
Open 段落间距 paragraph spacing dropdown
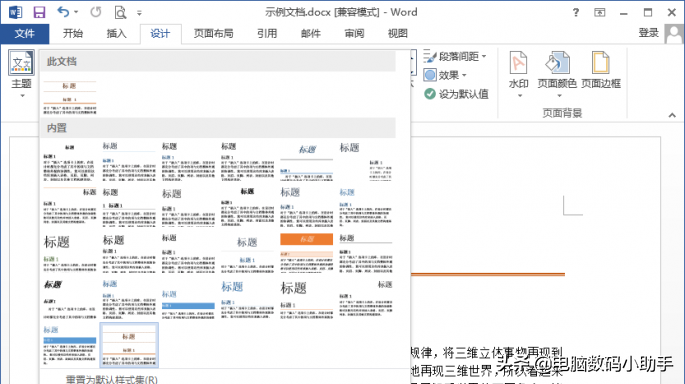pyautogui.click(x=455, y=56)
